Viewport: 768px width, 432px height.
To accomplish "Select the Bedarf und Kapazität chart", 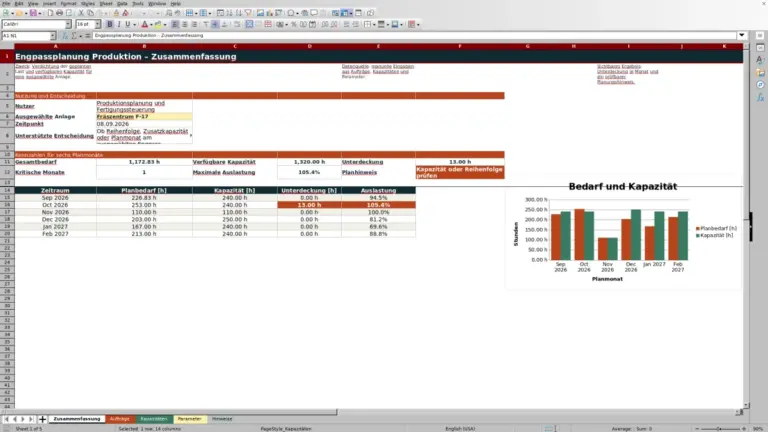I will coord(623,235).
